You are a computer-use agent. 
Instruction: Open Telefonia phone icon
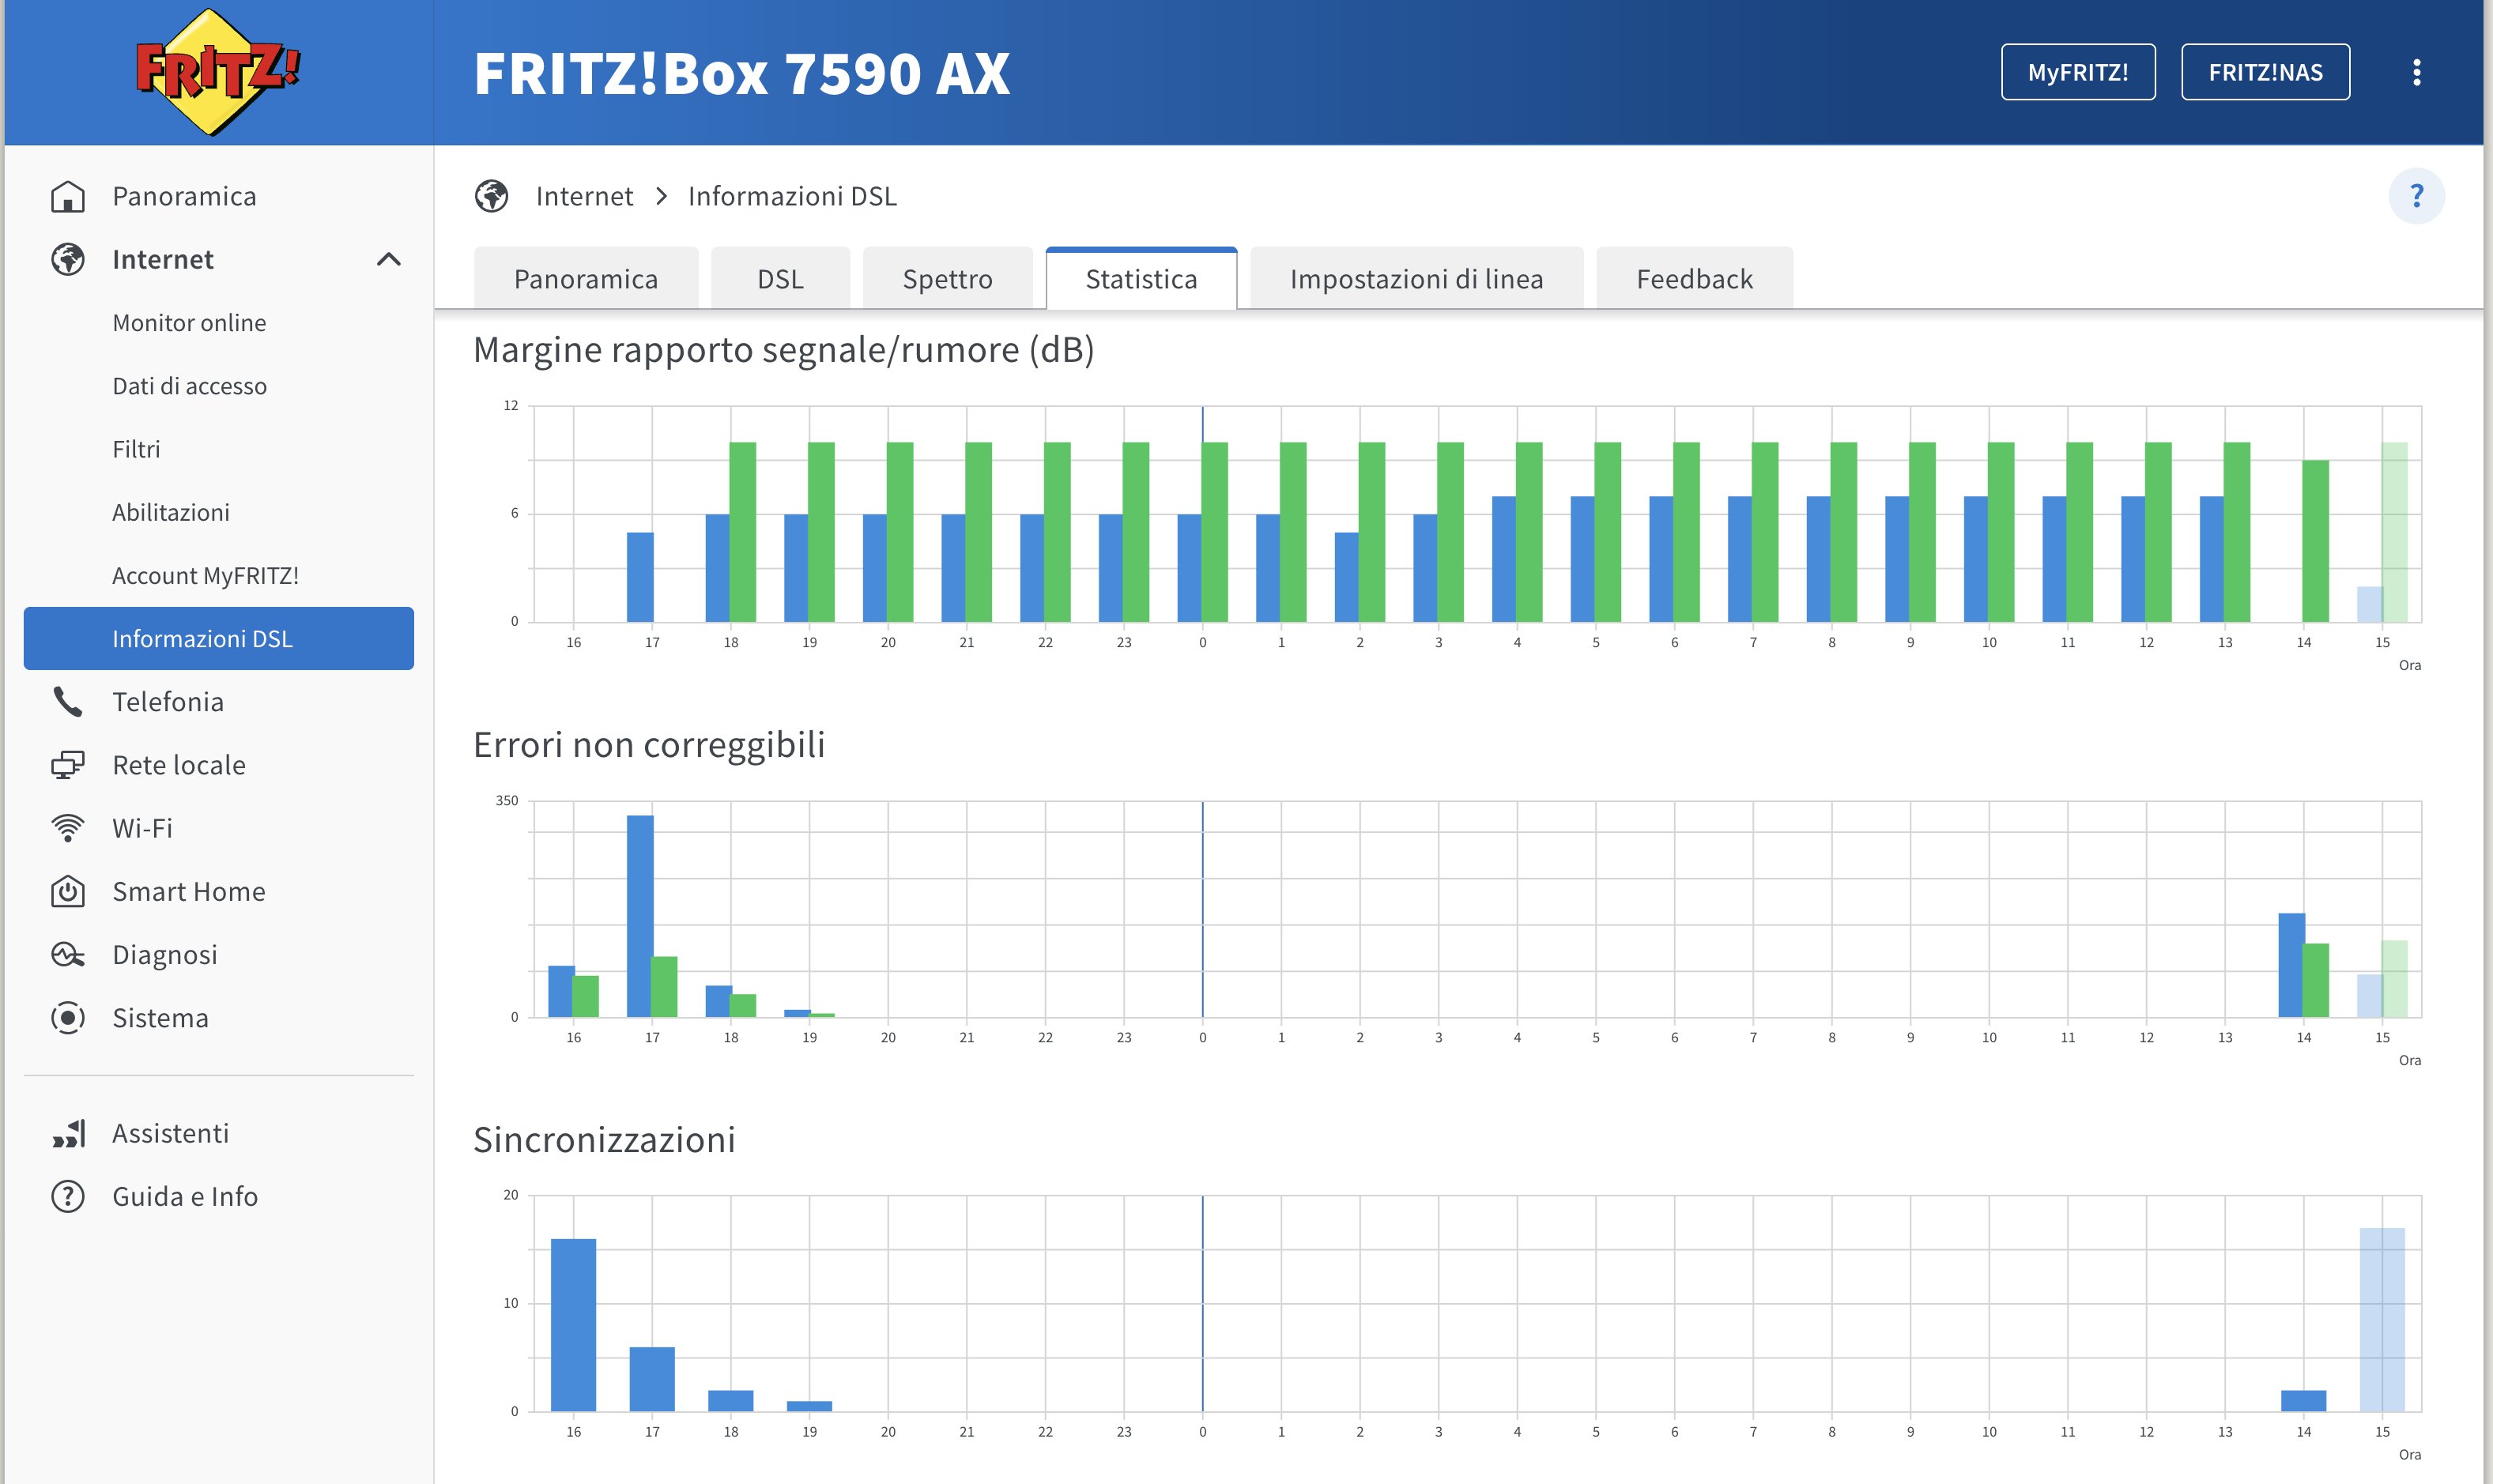pos(68,702)
